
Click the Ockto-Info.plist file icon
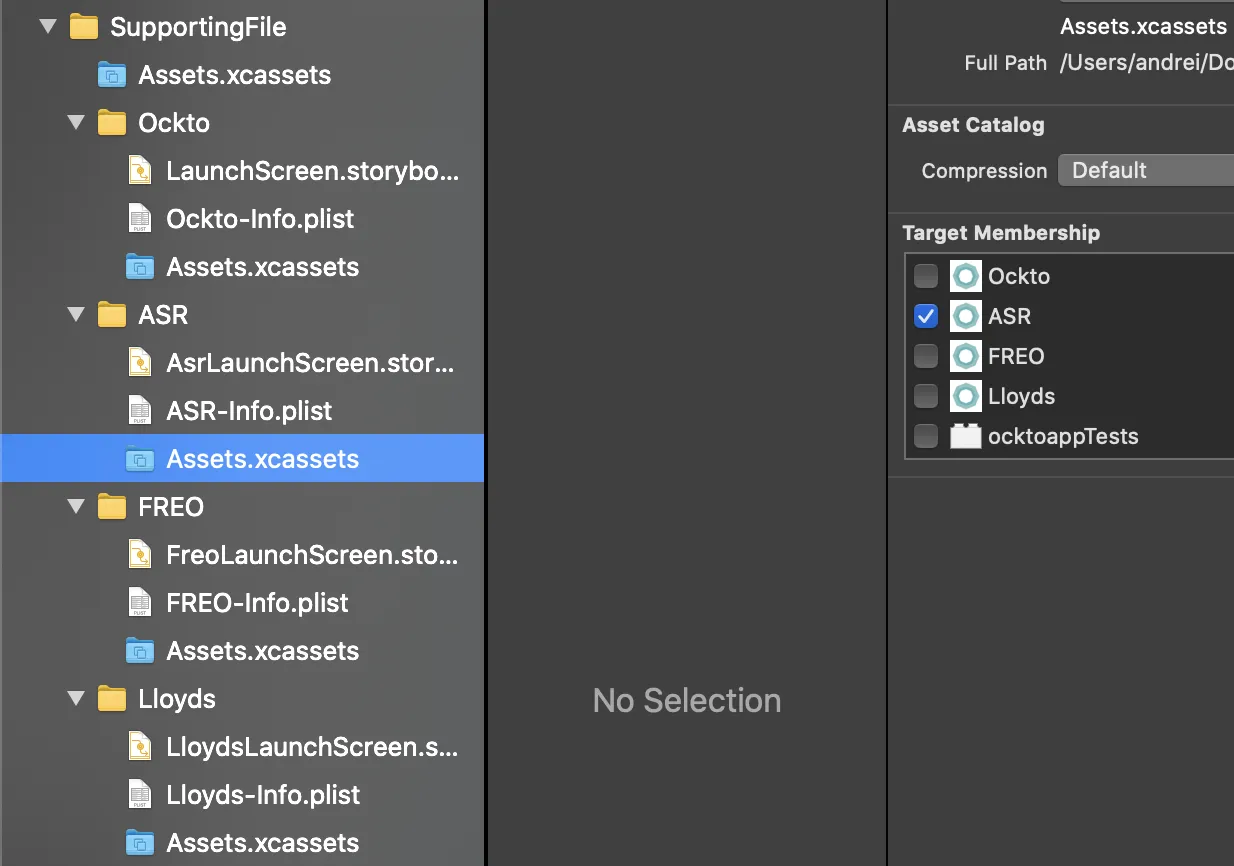(140, 219)
